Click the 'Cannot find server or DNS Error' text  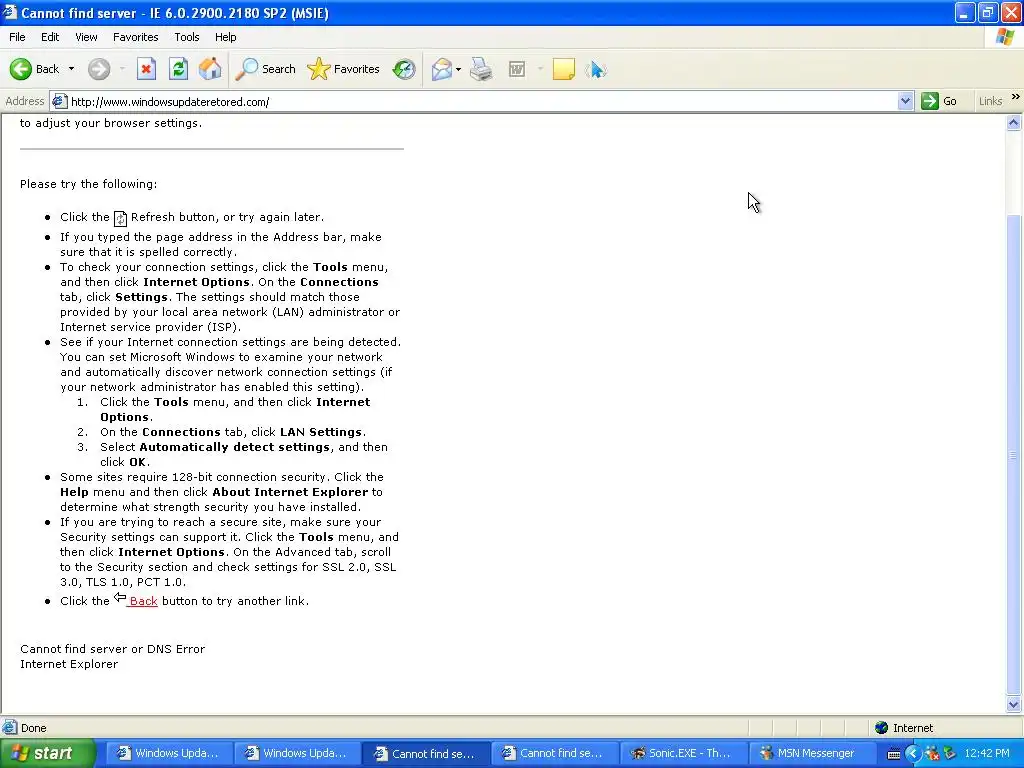(112, 649)
